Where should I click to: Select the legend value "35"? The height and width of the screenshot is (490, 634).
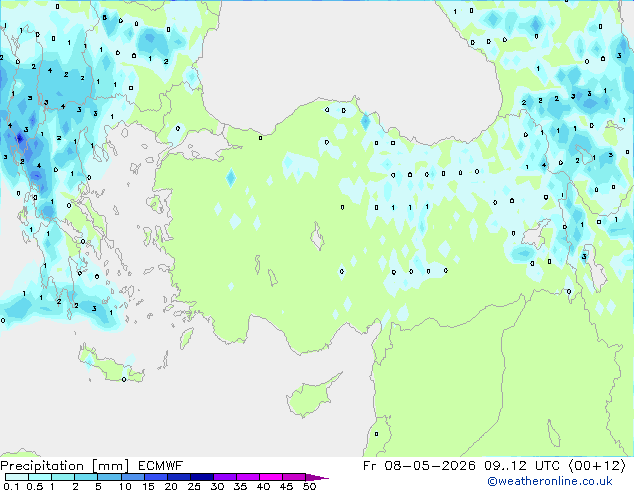click(x=240, y=486)
